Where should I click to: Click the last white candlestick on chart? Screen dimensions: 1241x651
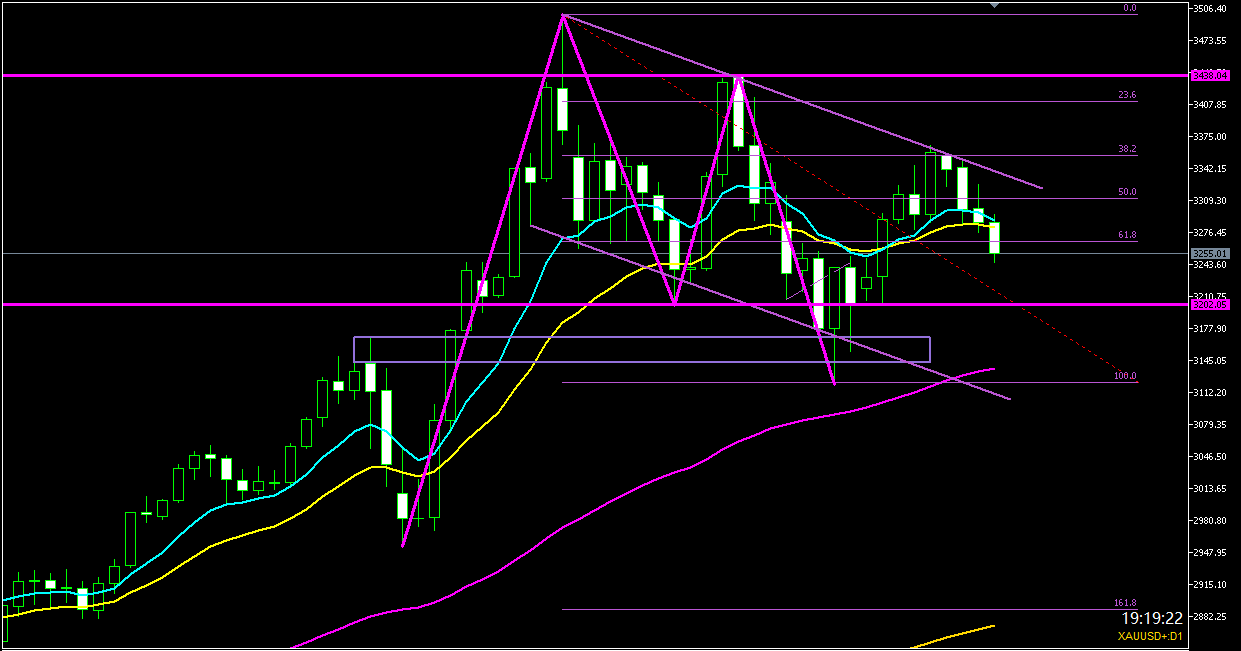995,239
